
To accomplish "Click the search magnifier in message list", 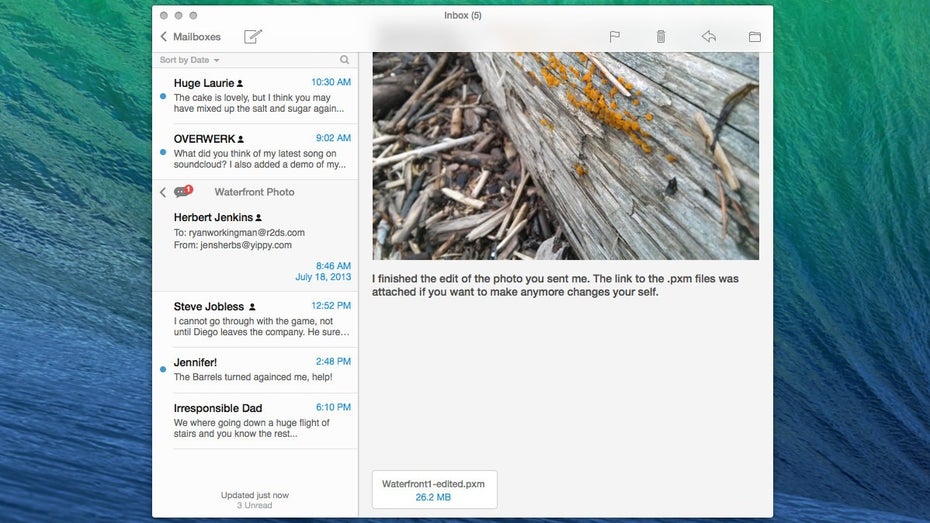I will click(x=344, y=60).
